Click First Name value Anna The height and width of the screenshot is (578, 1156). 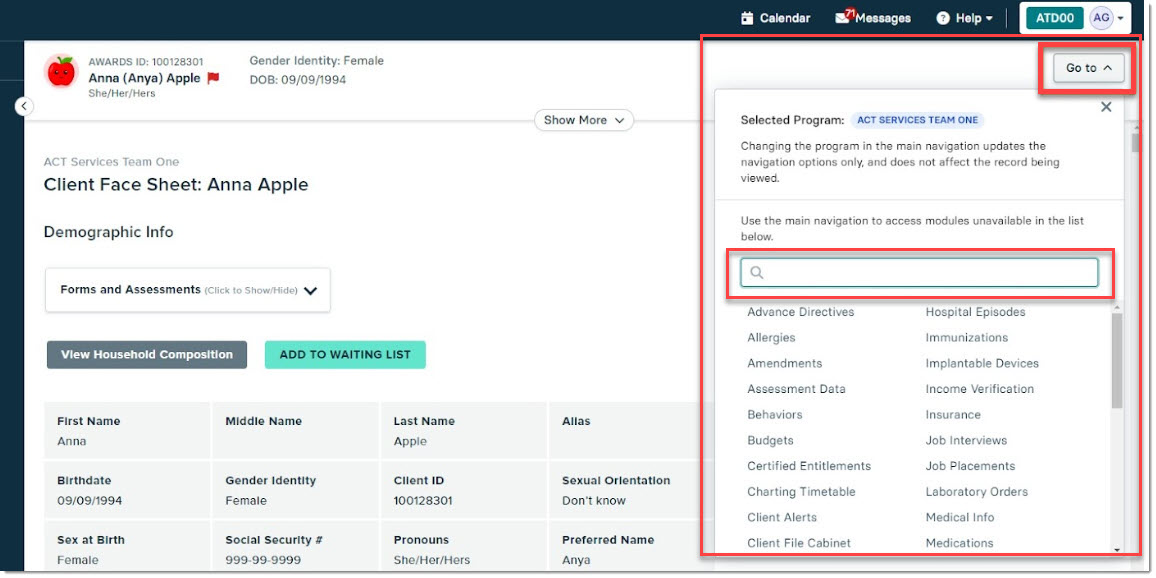point(72,442)
